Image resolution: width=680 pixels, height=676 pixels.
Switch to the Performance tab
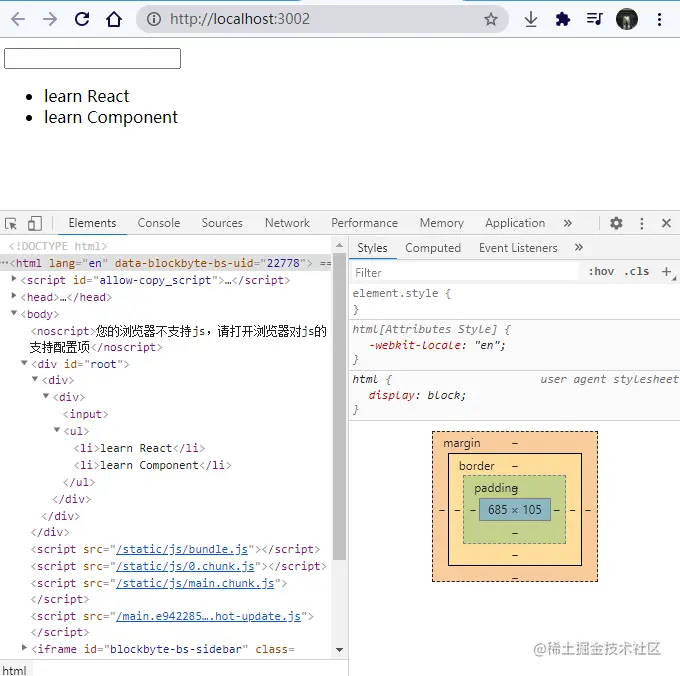[364, 223]
